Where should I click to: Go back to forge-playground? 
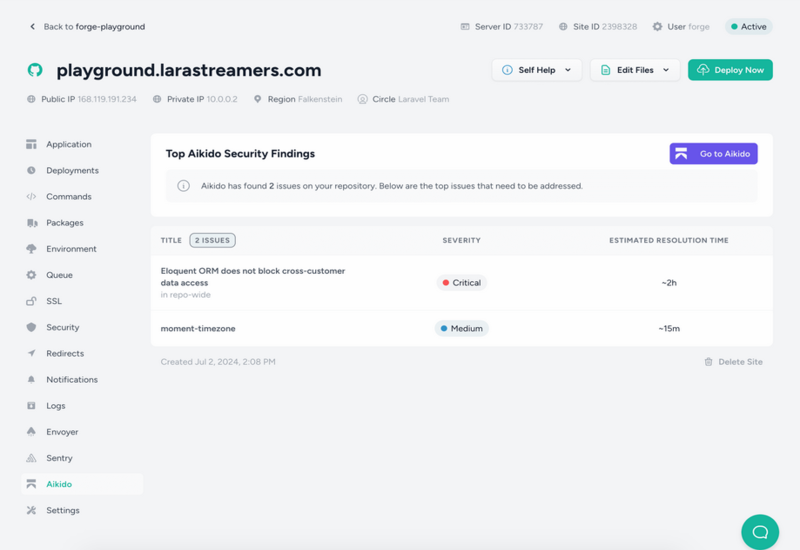coord(87,27)
